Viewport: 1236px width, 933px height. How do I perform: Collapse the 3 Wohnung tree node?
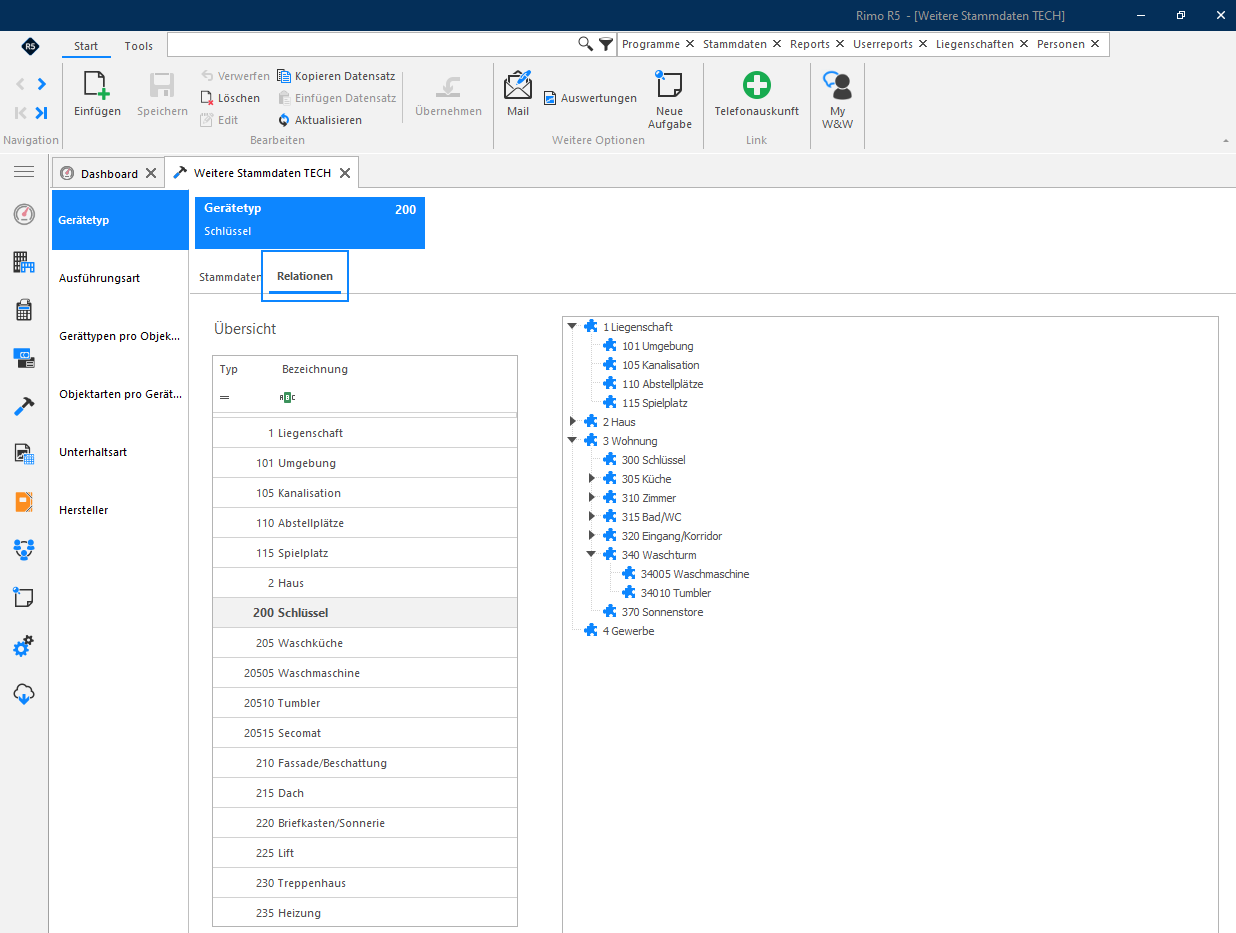pyautogui.click(x=573, y=440)
